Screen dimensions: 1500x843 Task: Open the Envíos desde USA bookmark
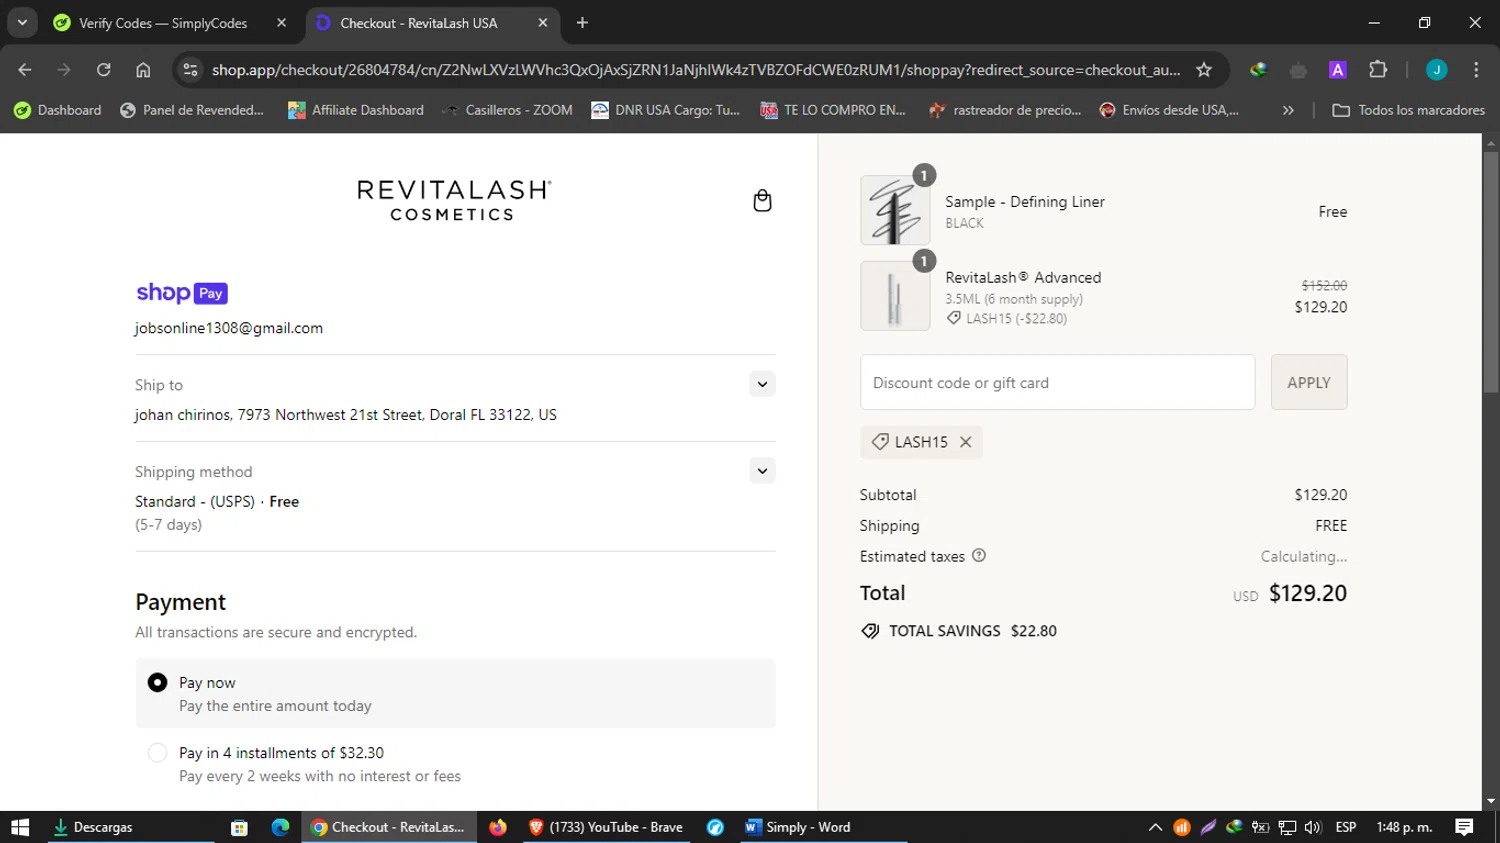click(1169, 110)
